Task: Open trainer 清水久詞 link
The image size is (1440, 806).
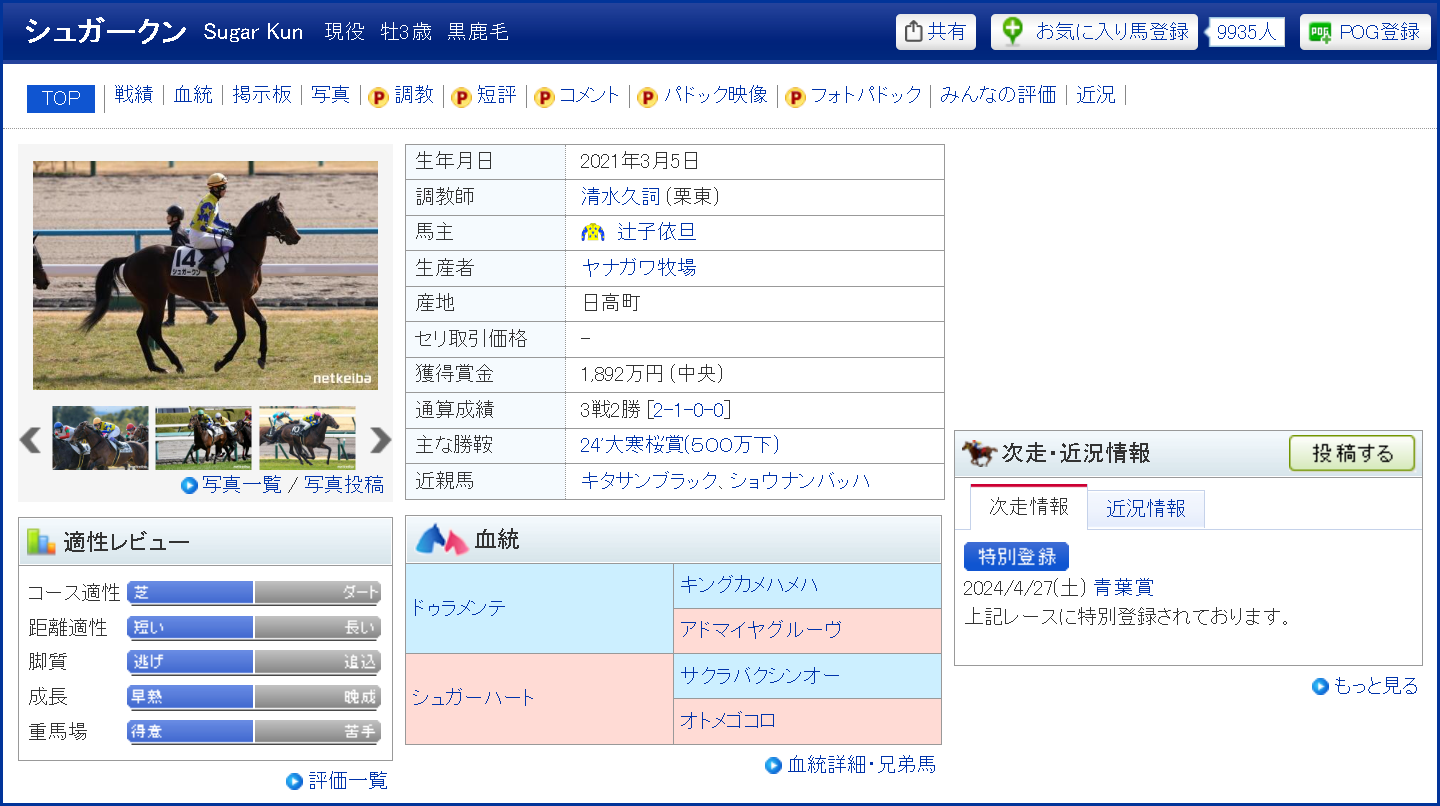Action: coord(620,197)
